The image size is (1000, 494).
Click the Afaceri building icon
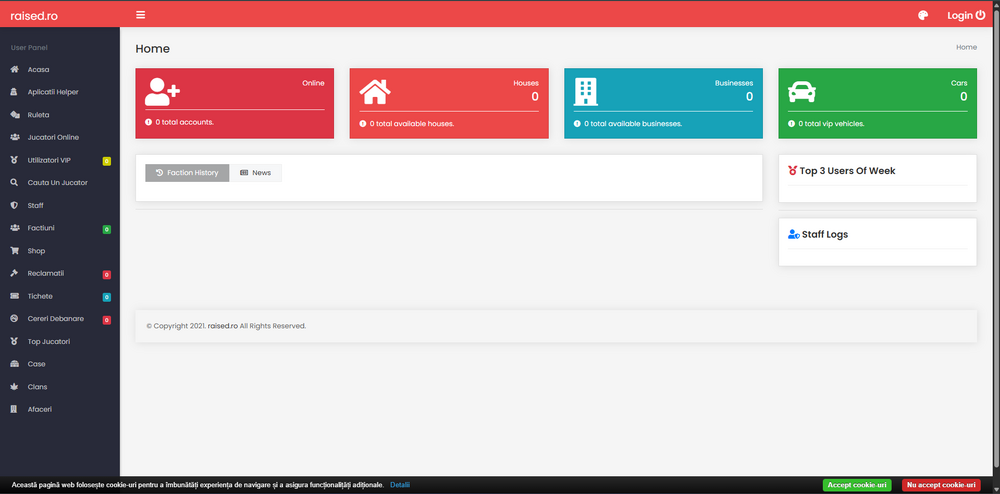click(15, 409)
